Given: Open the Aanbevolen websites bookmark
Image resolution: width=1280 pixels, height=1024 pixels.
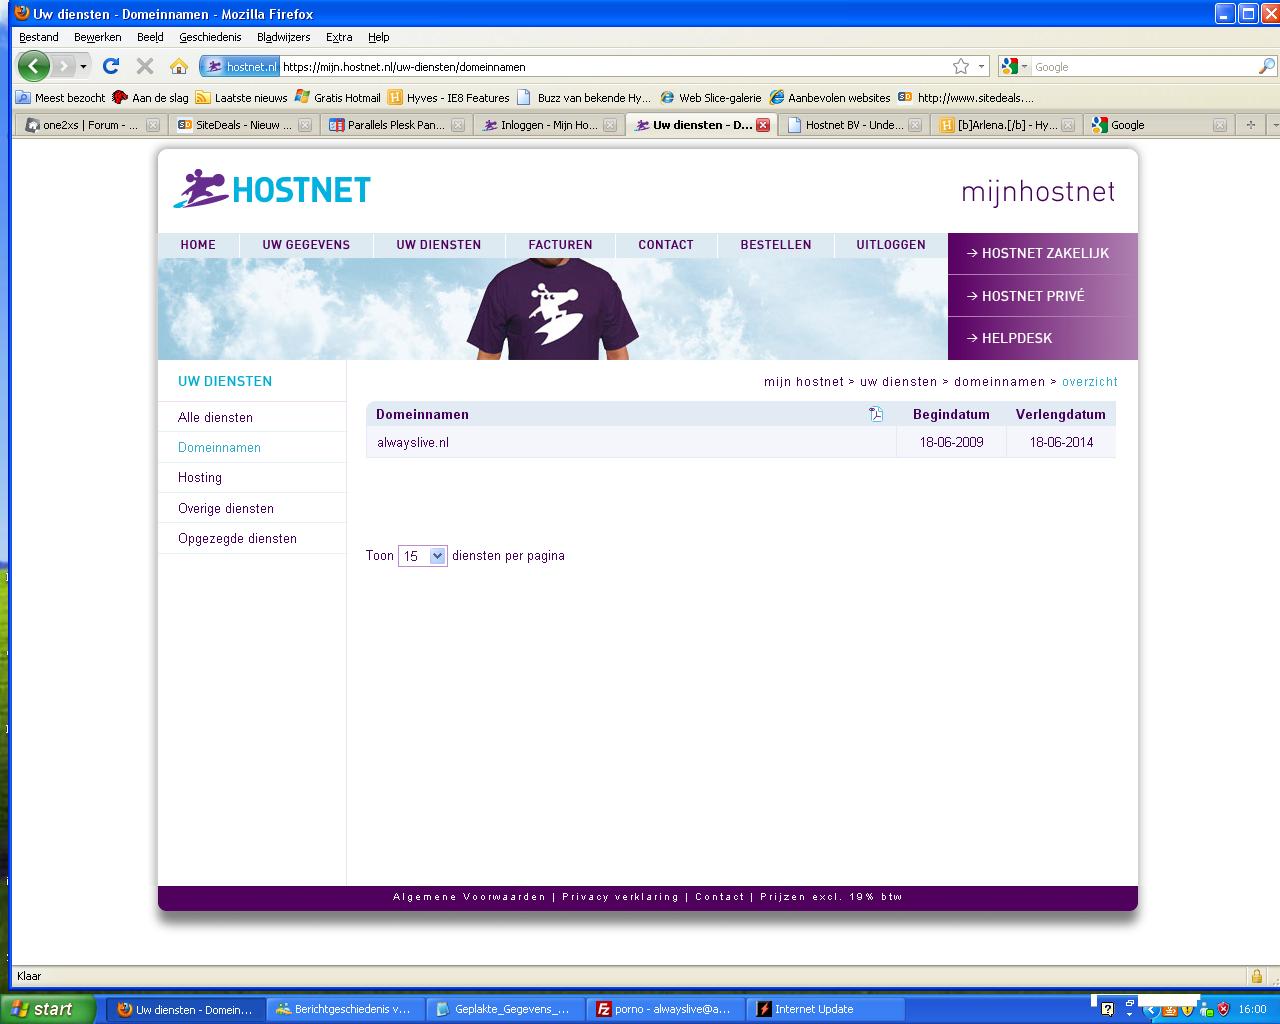Looking at the screenshot, I should 829,98.
